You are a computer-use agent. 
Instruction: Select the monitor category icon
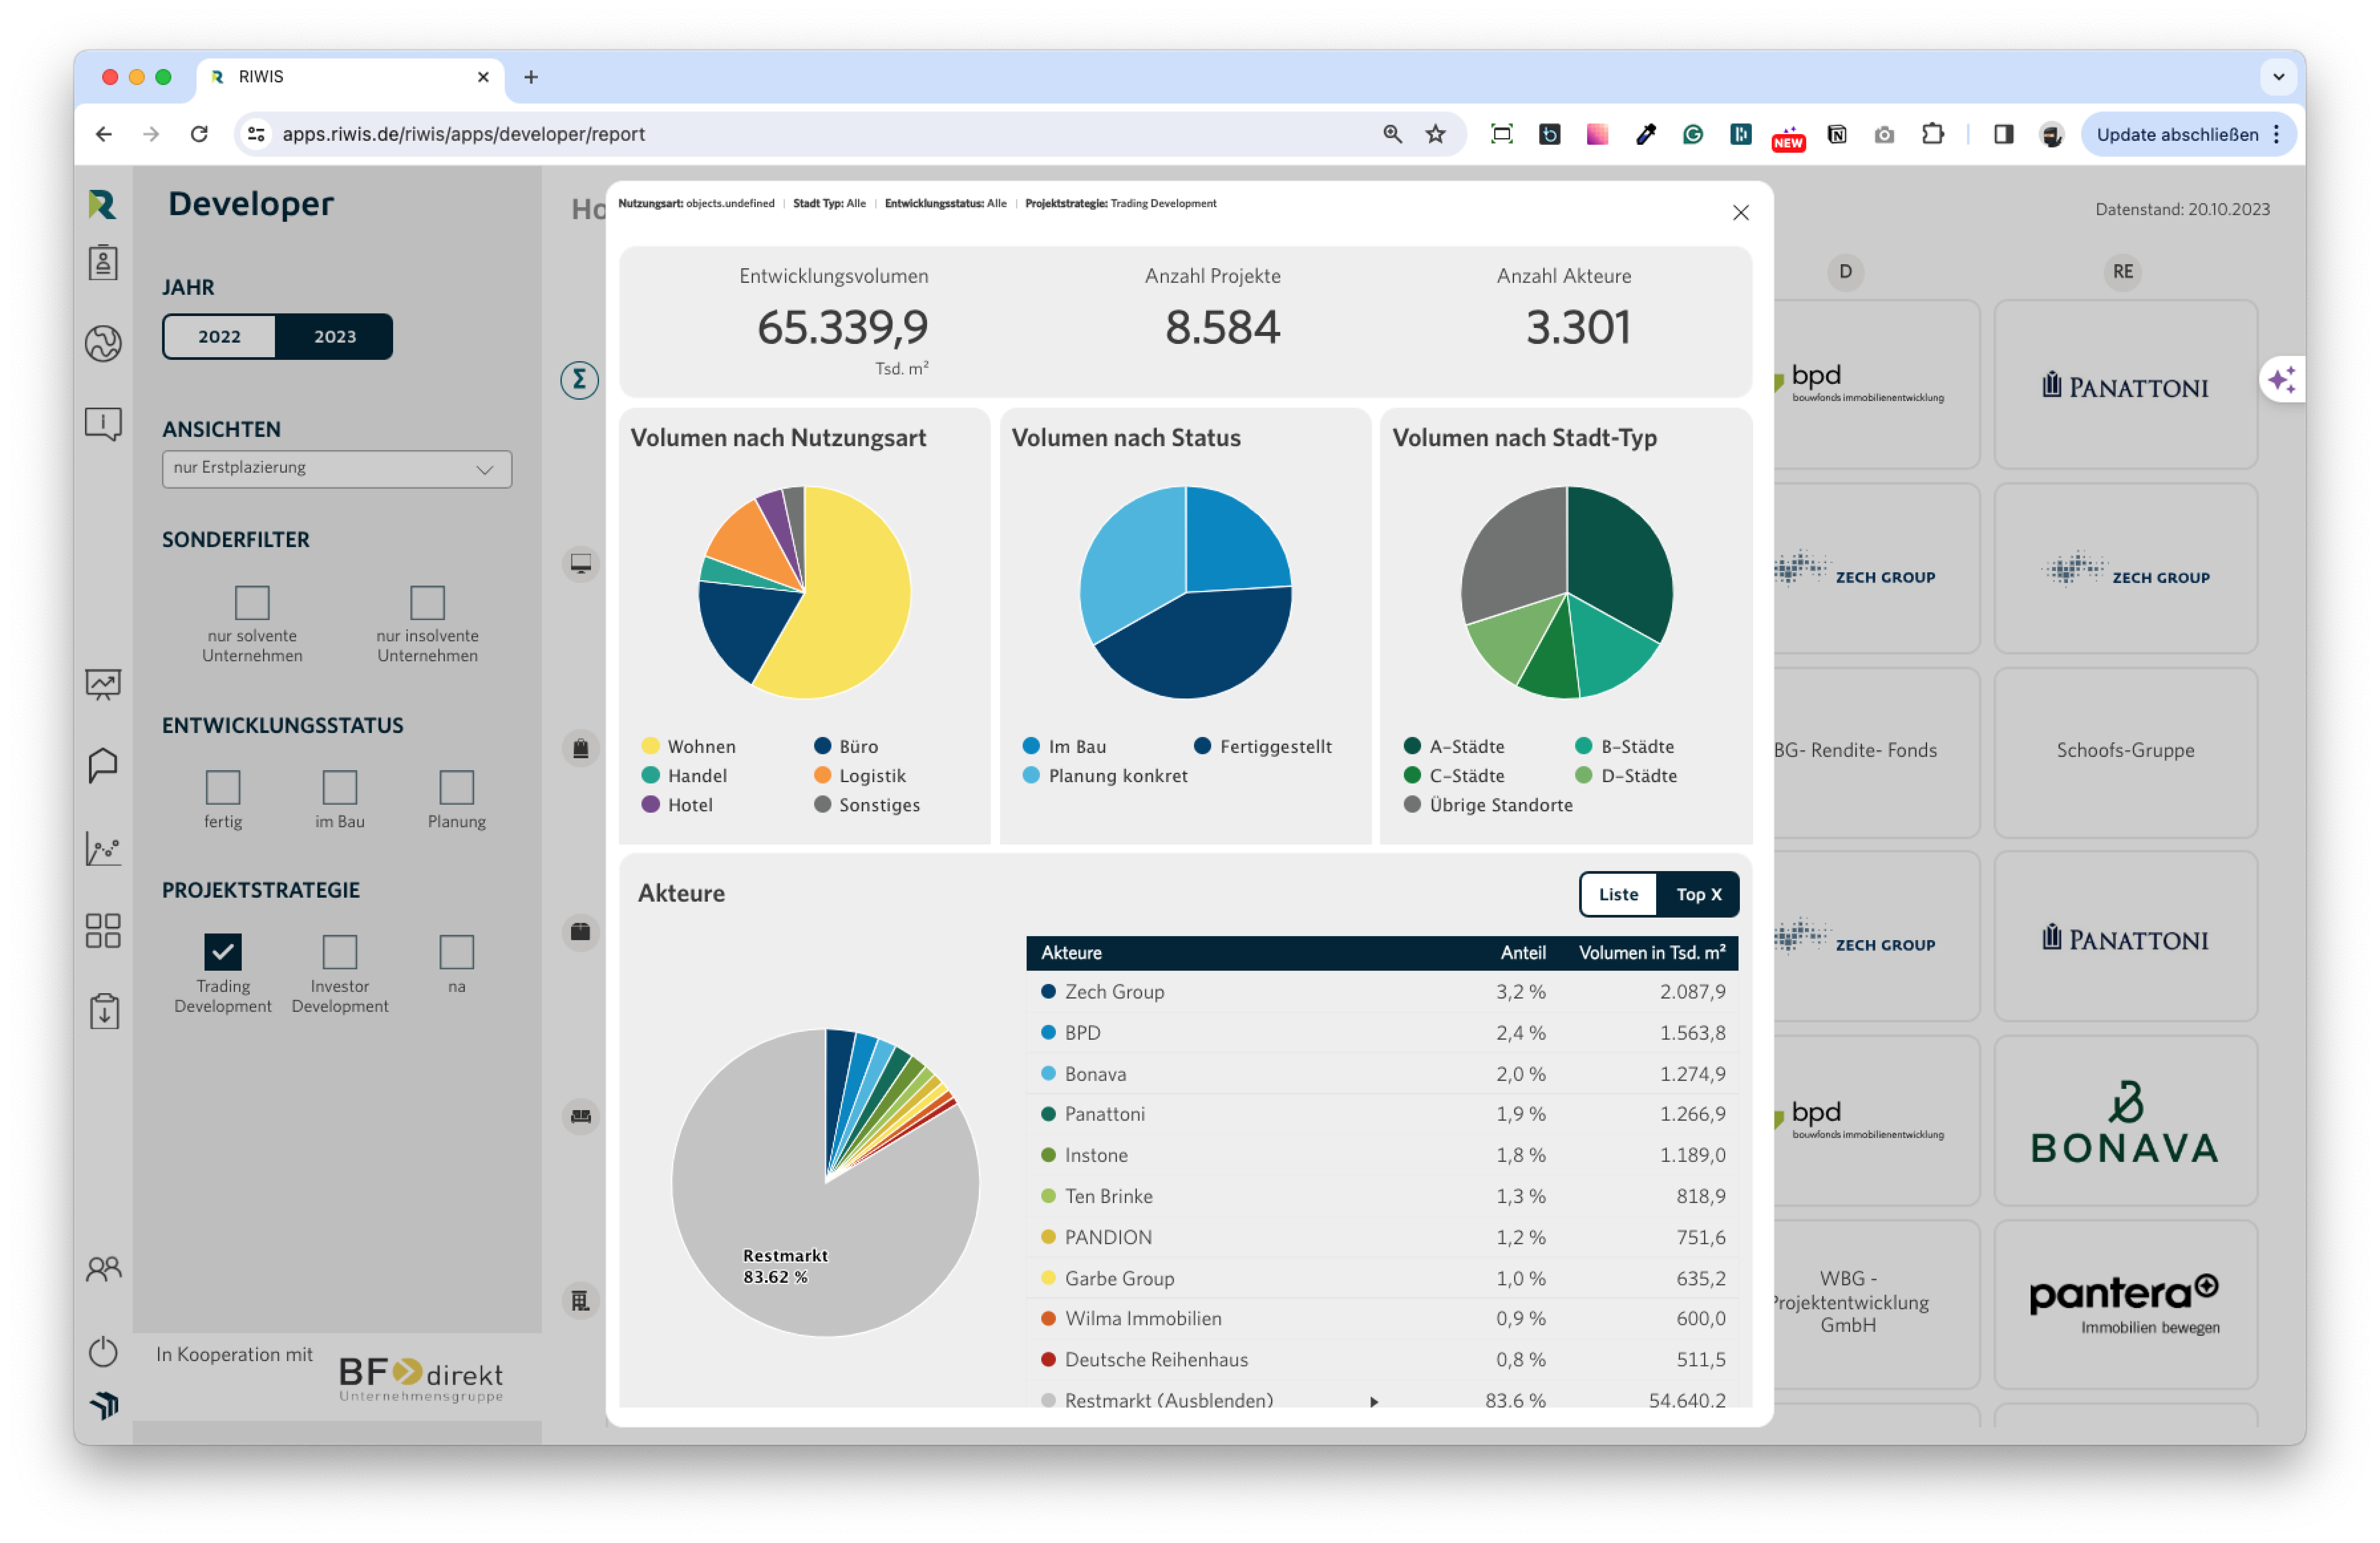coord(580,564)
